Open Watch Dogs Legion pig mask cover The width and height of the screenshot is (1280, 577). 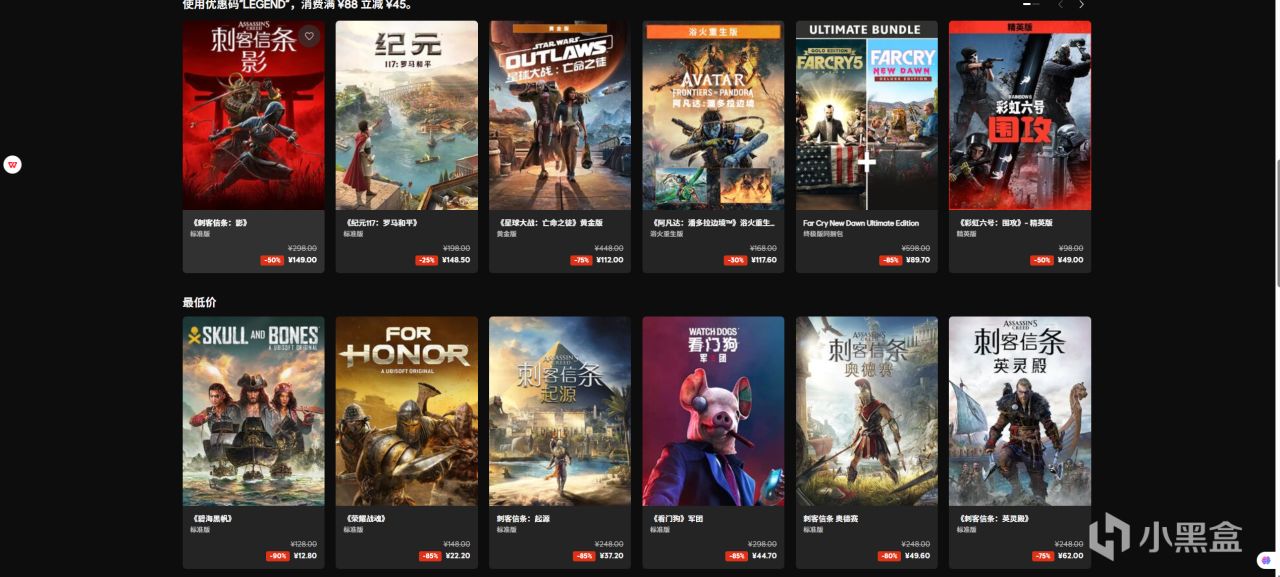click(x=713, y=411)
